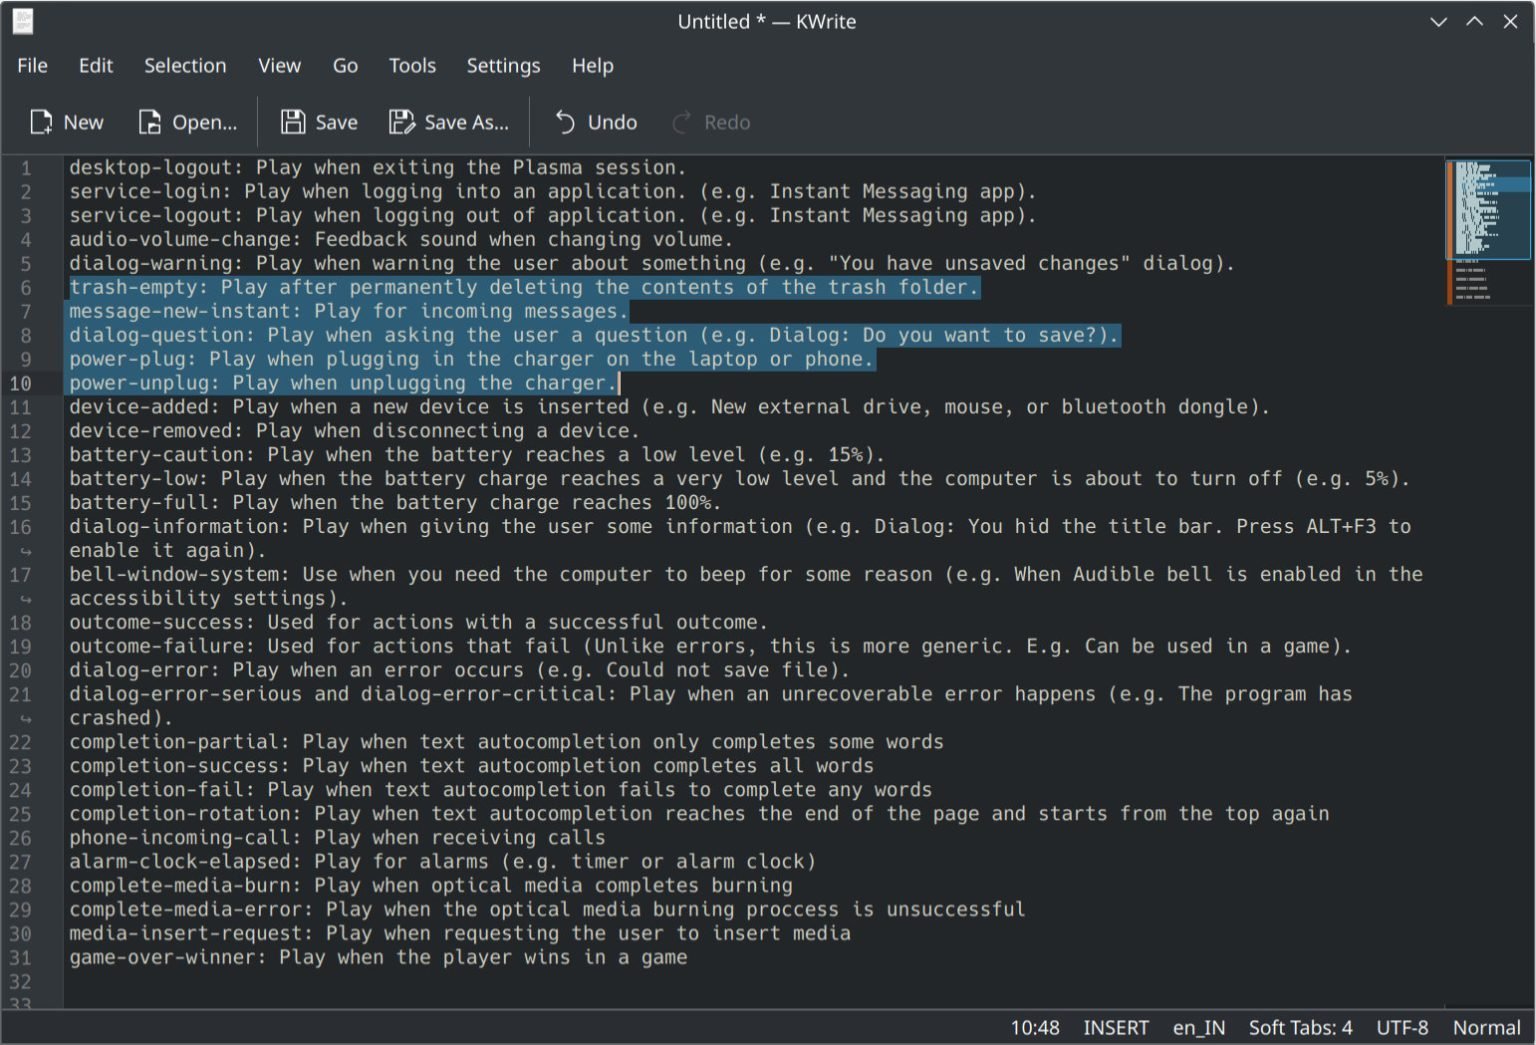Image resolution: width=1536 pixels, height=1045 pixels.
Task: Click the scrollbar minimap of the document
Action: [1487, 230]
